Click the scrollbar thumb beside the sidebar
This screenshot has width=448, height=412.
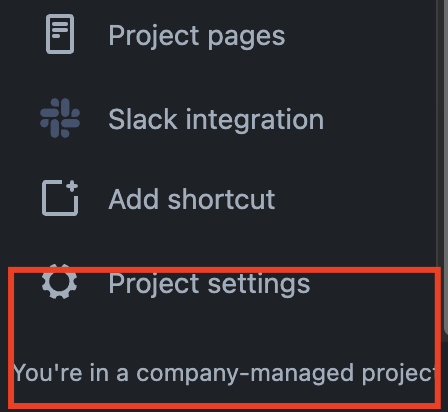click(446, 167)
